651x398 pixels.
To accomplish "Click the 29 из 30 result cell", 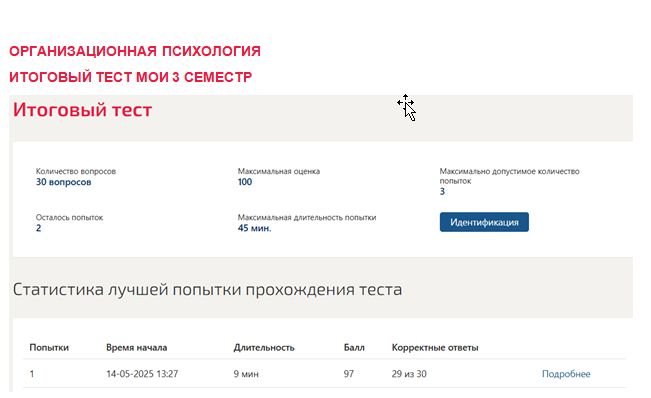I will [409, 374].
